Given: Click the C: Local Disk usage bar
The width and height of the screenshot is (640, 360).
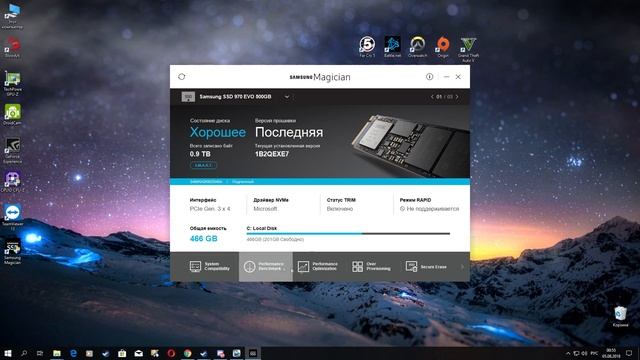Looking at the screenshot, I should 348,234.
